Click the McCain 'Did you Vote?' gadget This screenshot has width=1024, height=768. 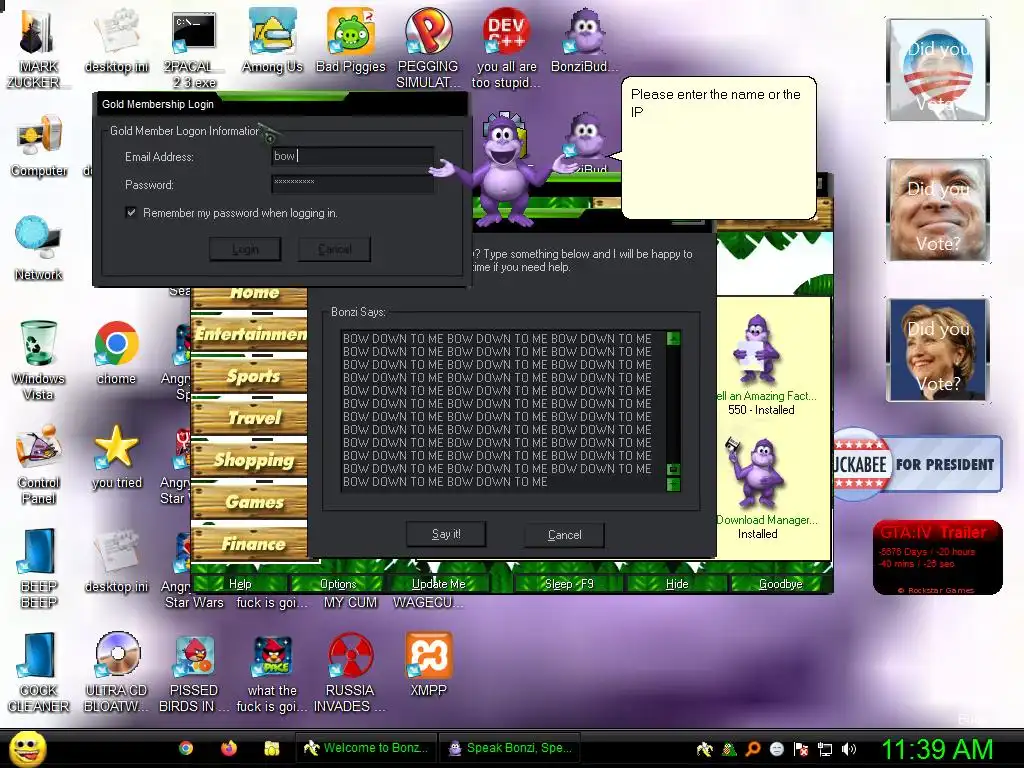point(937,210)
